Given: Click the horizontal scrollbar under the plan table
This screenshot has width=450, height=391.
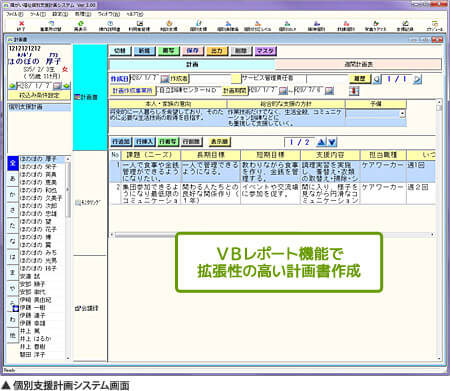Looking at the screenshot, I should coord(273,235).
